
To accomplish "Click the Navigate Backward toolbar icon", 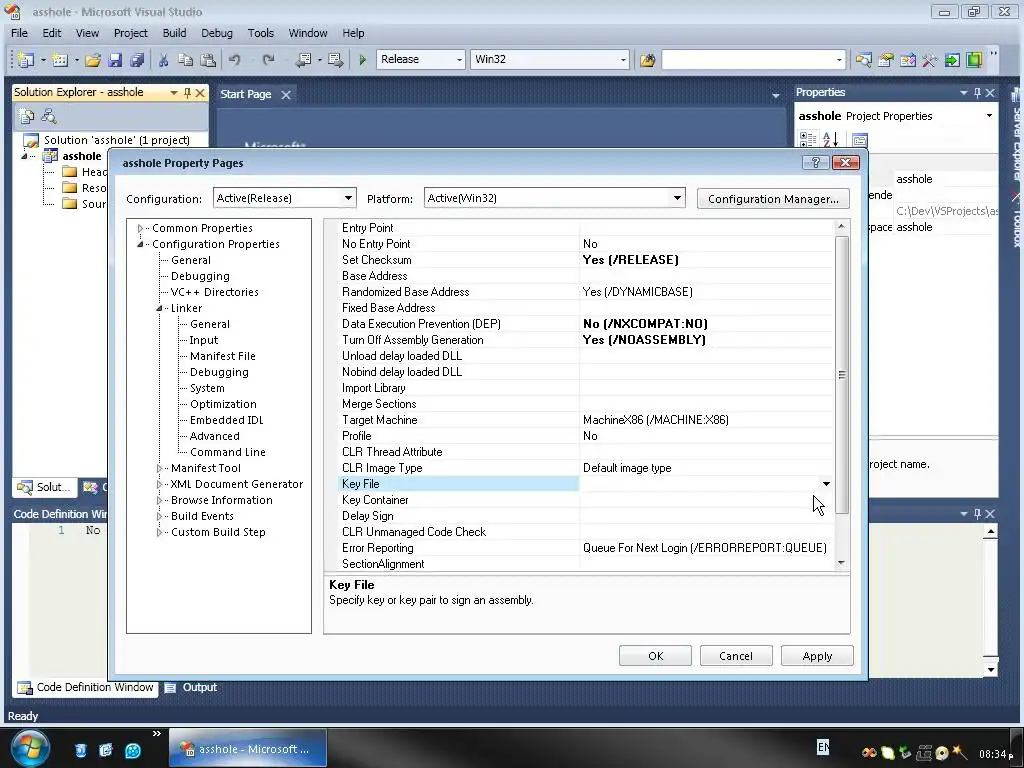I will click(303, 60).
